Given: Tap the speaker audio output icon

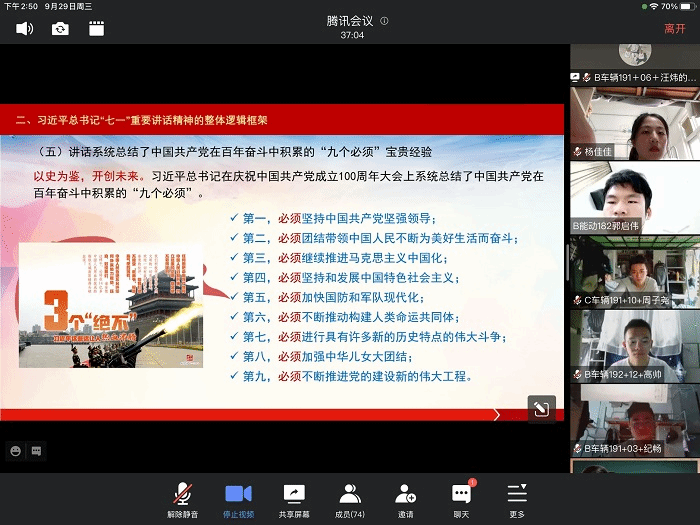Looking at the screenshot, I should click(x=25, y=29).
